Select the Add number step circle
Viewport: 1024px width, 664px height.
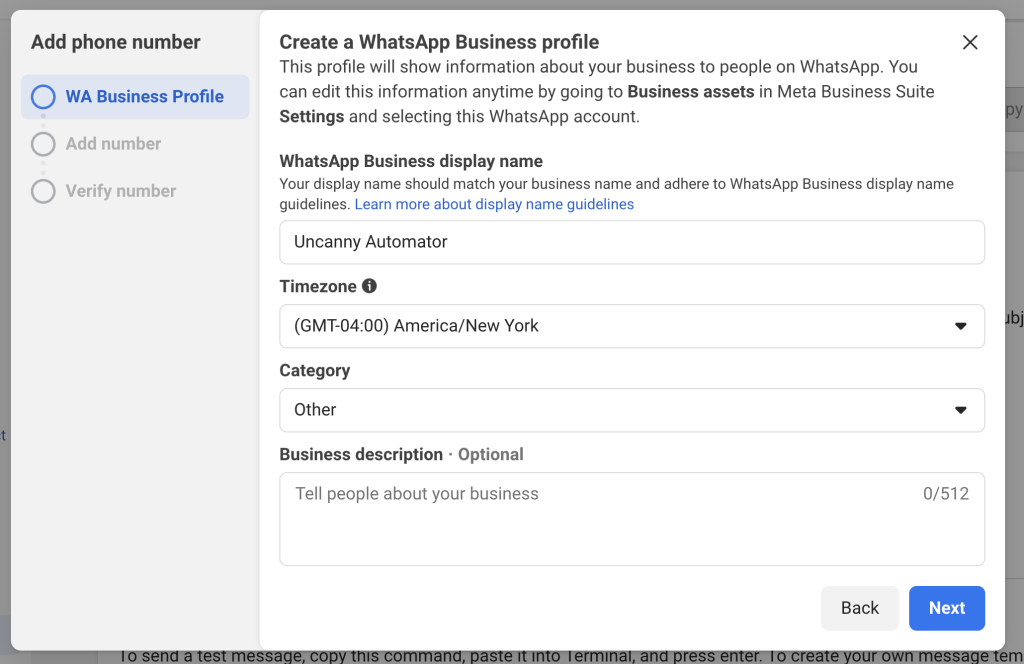pos(41,143)
